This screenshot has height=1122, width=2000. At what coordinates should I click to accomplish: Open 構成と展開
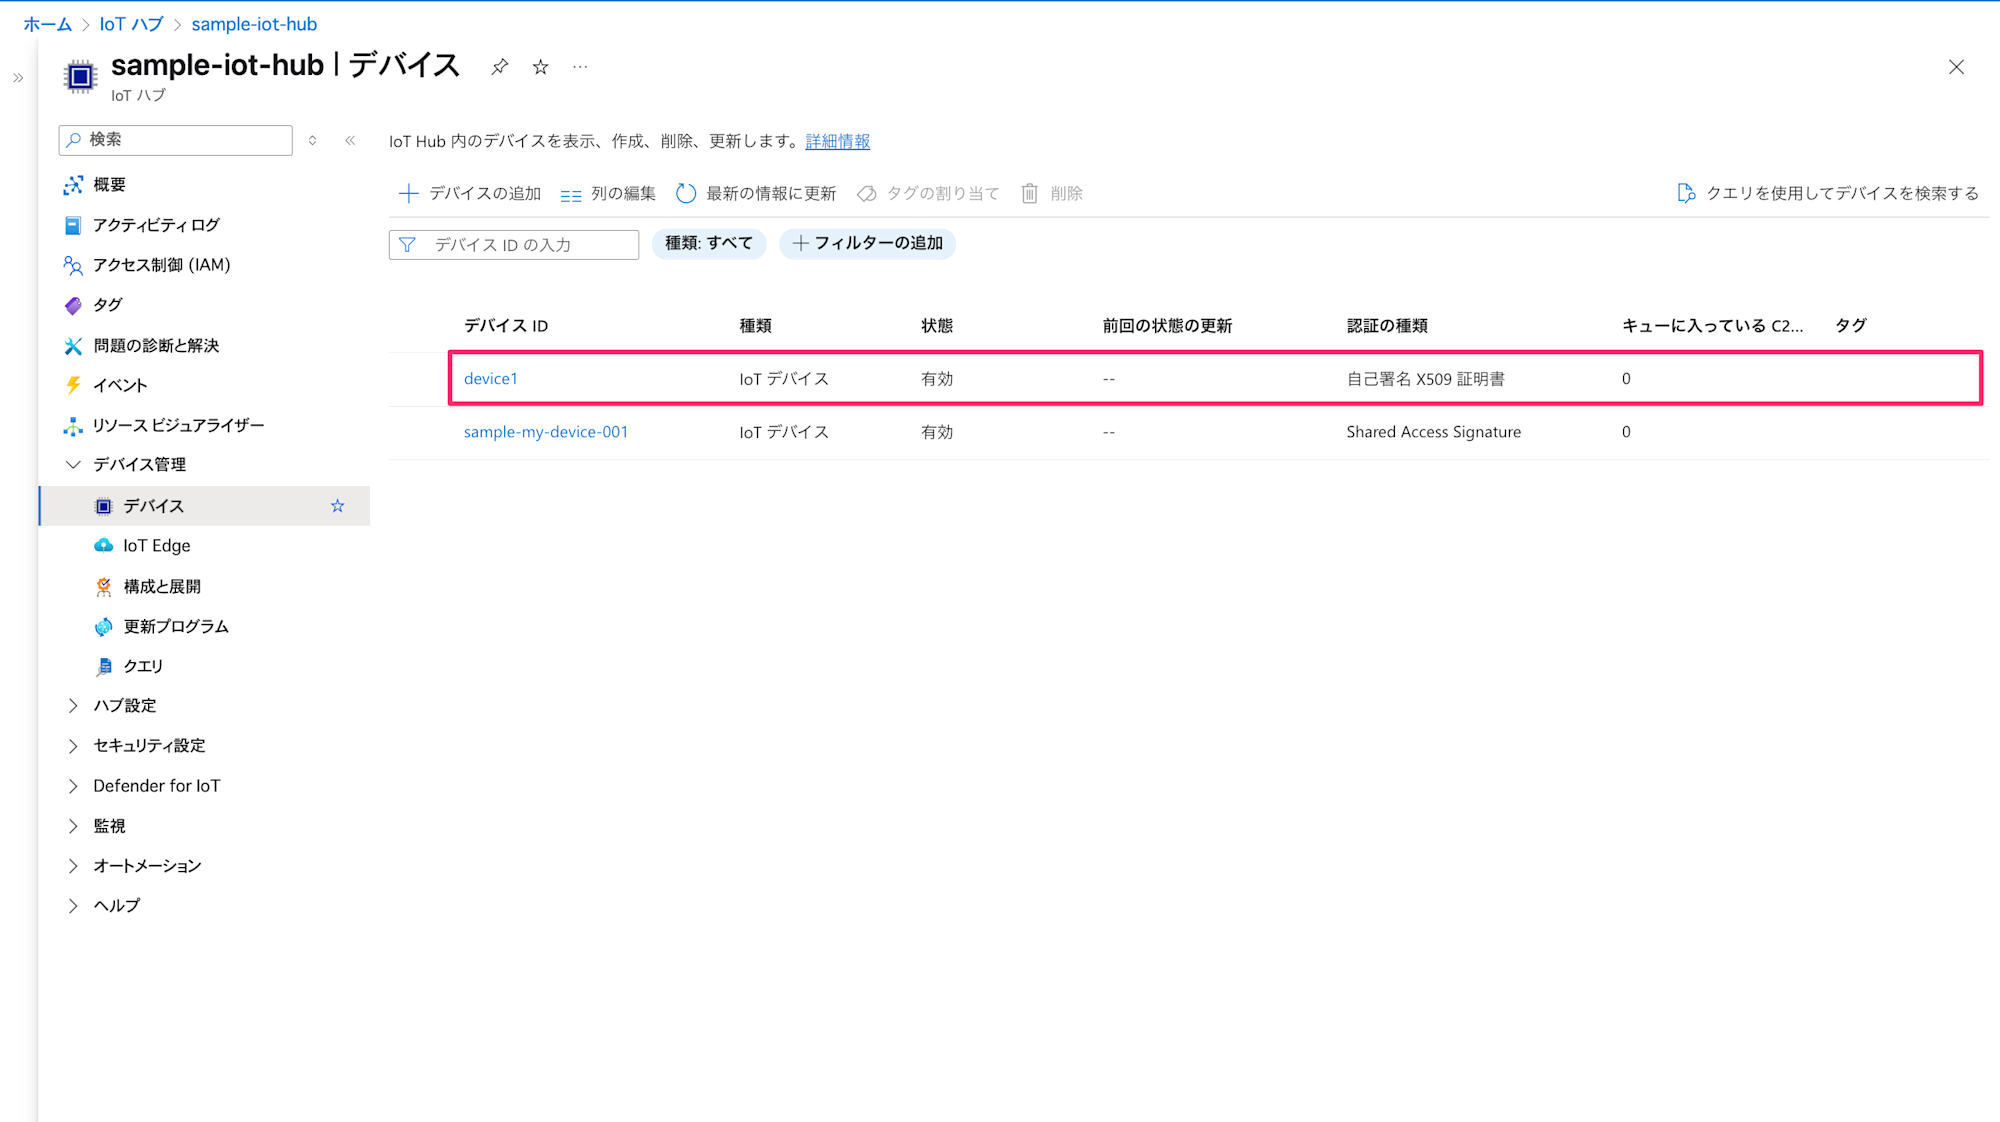[x=162, y=586]
